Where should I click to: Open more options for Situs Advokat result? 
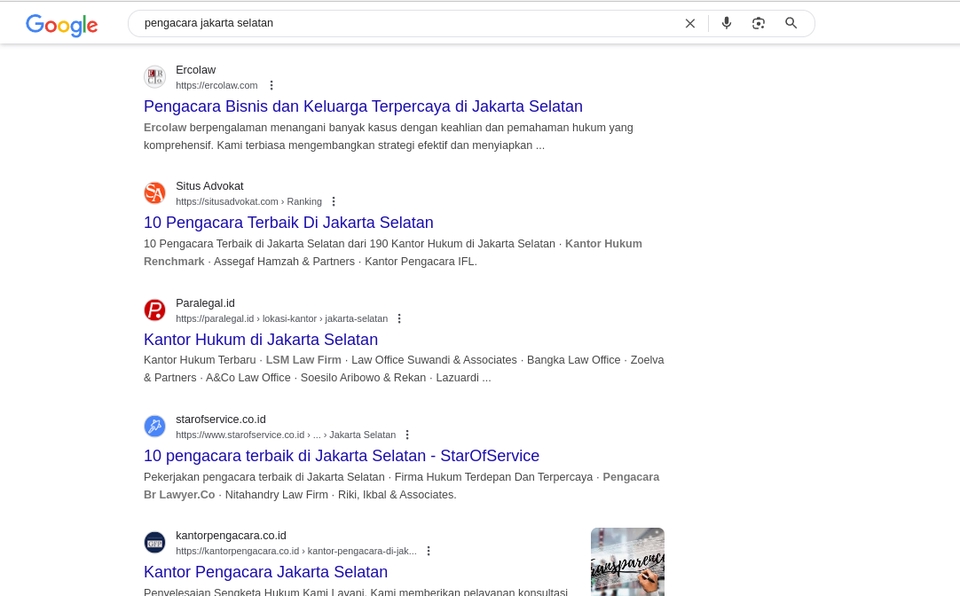[x=334, y=202]
